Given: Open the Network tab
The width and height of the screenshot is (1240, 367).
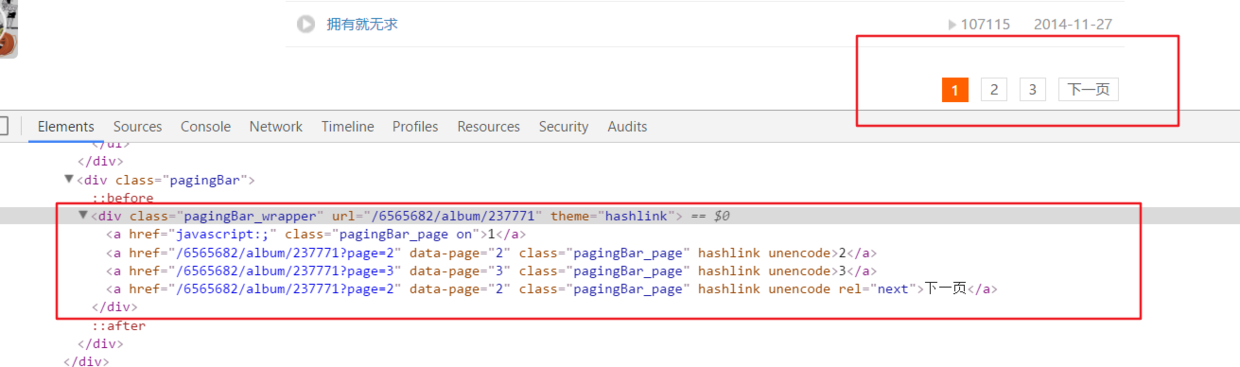Looking at the screenshot, I should pos(276,127).
